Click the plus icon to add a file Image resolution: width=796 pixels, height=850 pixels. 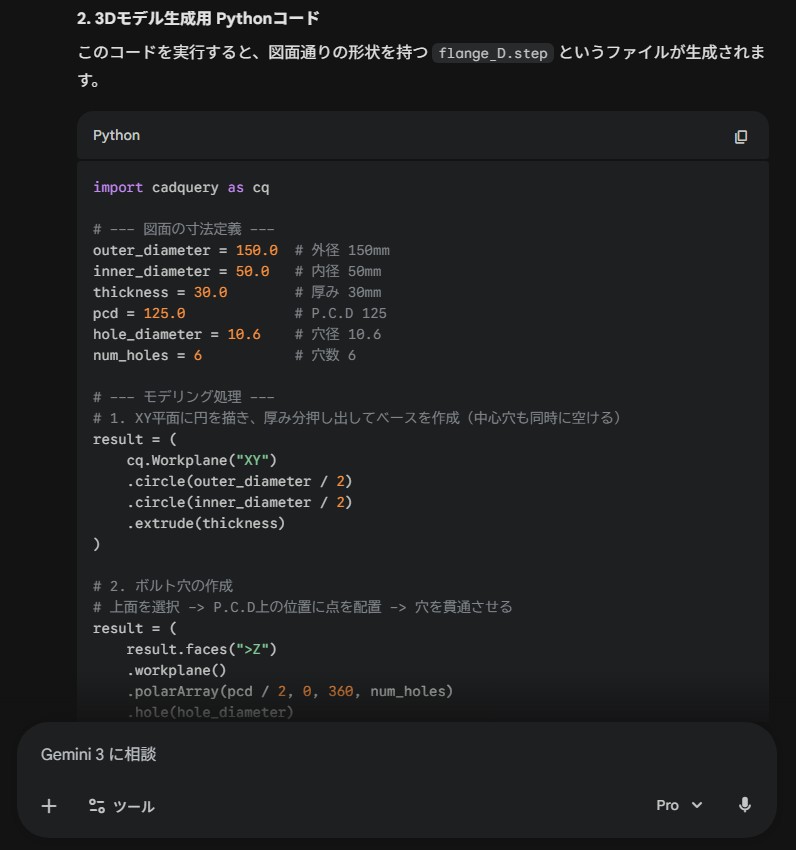(x=49, y=806)
